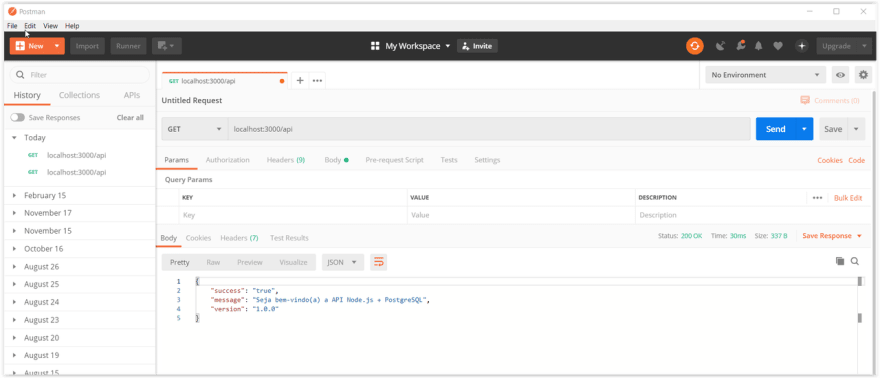
Task: Search within the response body
Action: pos(855,261)
